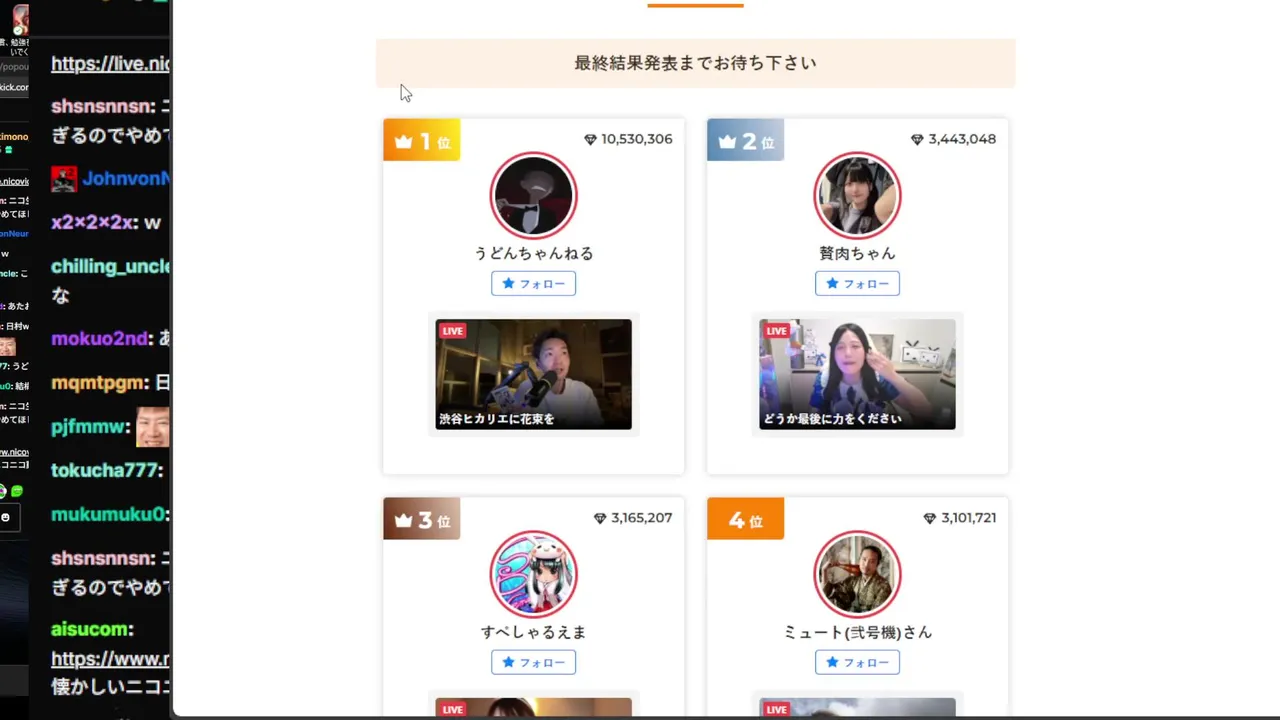Click the score 3,101,721
1280x720 pixels.
coord(969,518)
